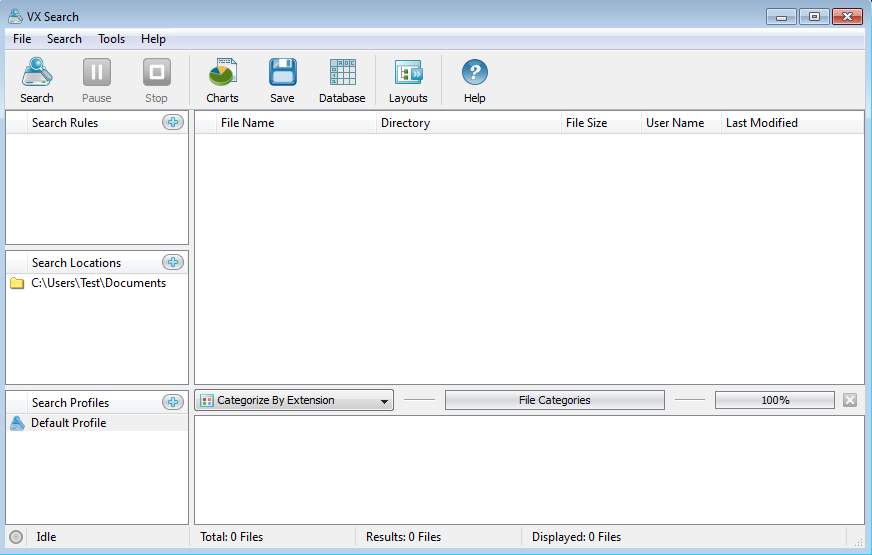This screenshot has height=555, width=872.
Task: Open the File menu
Action: [22, 39]
